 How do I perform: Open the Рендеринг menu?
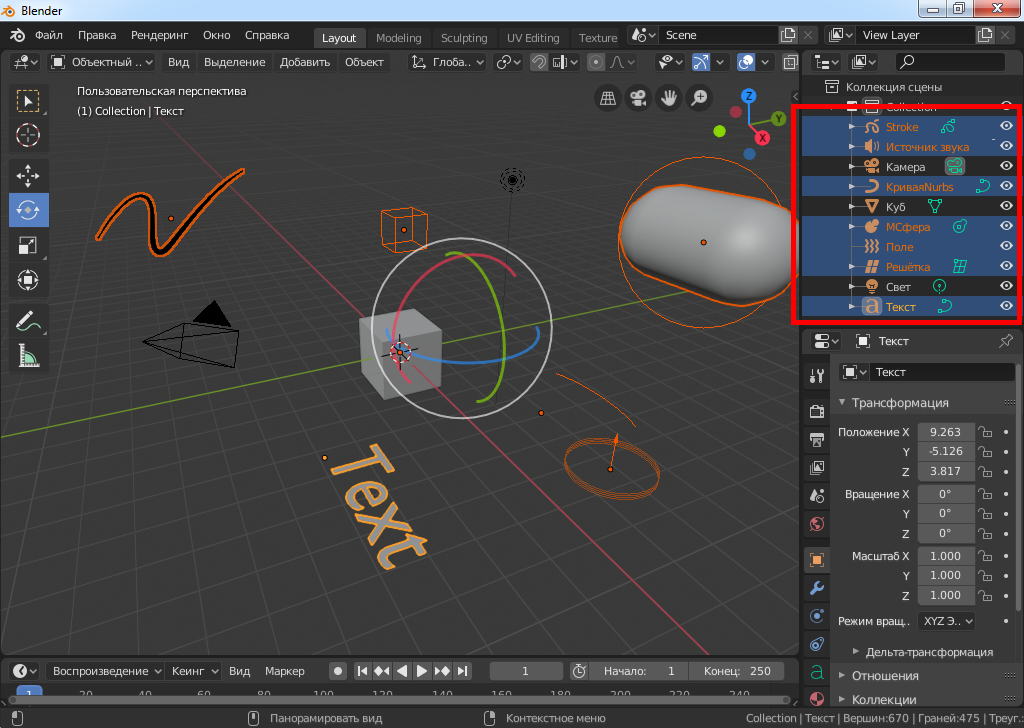tap(159, 35)
